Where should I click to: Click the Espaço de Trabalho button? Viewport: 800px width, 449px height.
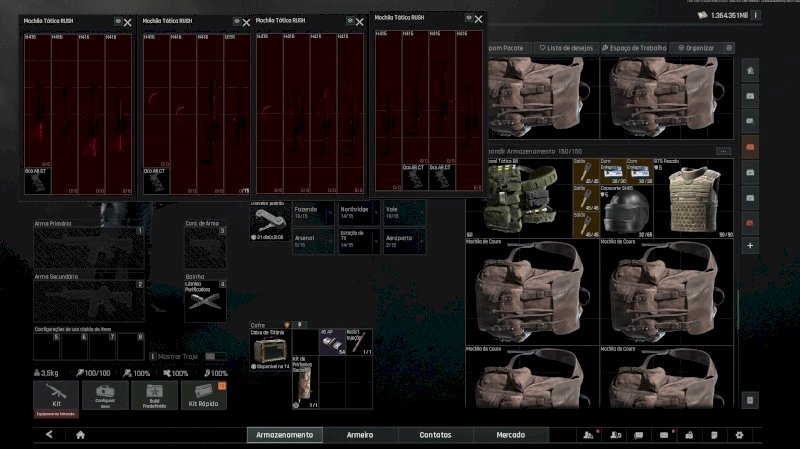coord(636,47)
